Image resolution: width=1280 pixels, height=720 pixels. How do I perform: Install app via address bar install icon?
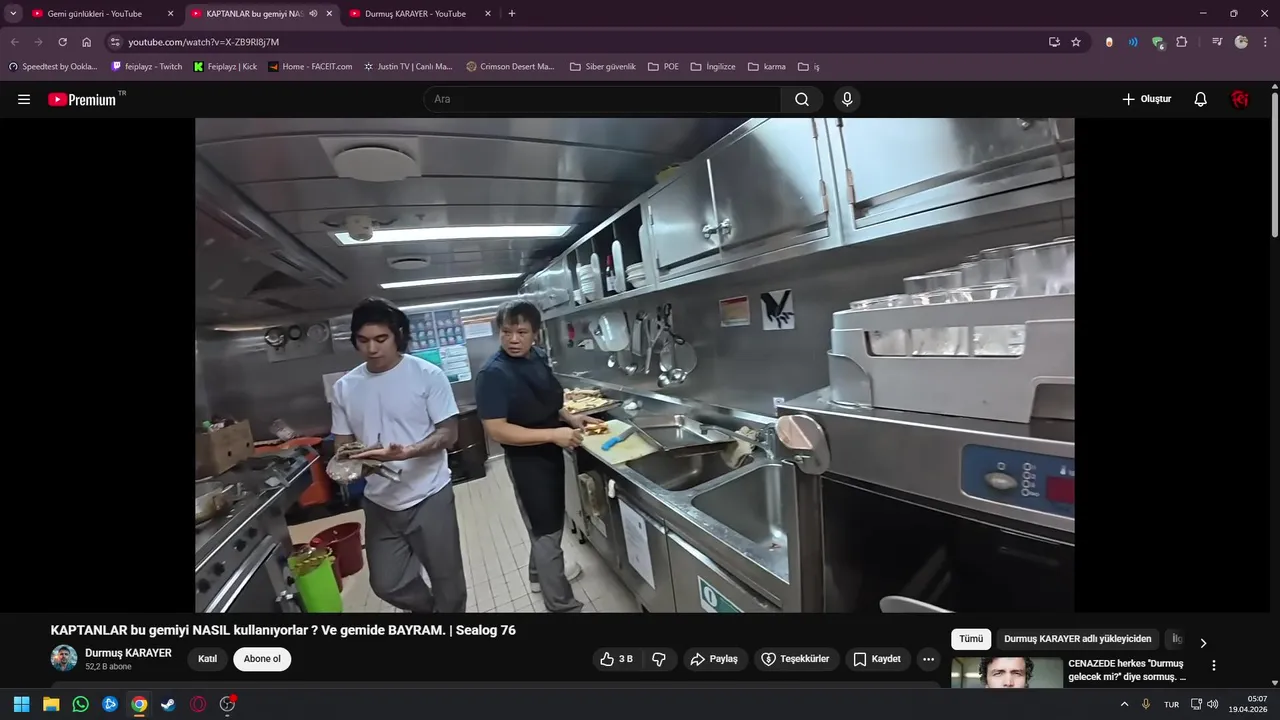click(x=1054, y=42)
